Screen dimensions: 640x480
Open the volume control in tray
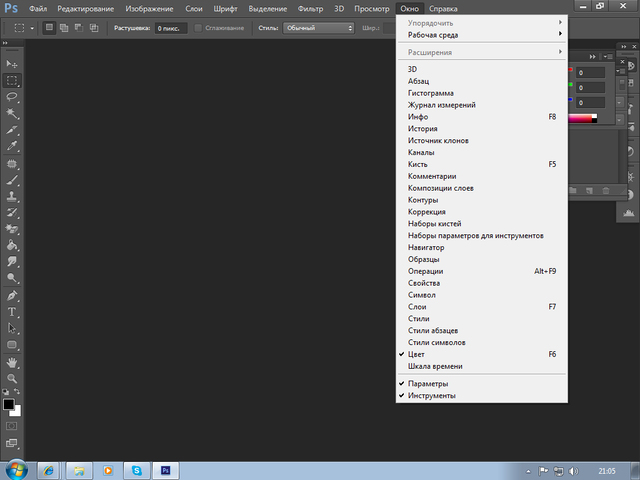coord(573,471)
